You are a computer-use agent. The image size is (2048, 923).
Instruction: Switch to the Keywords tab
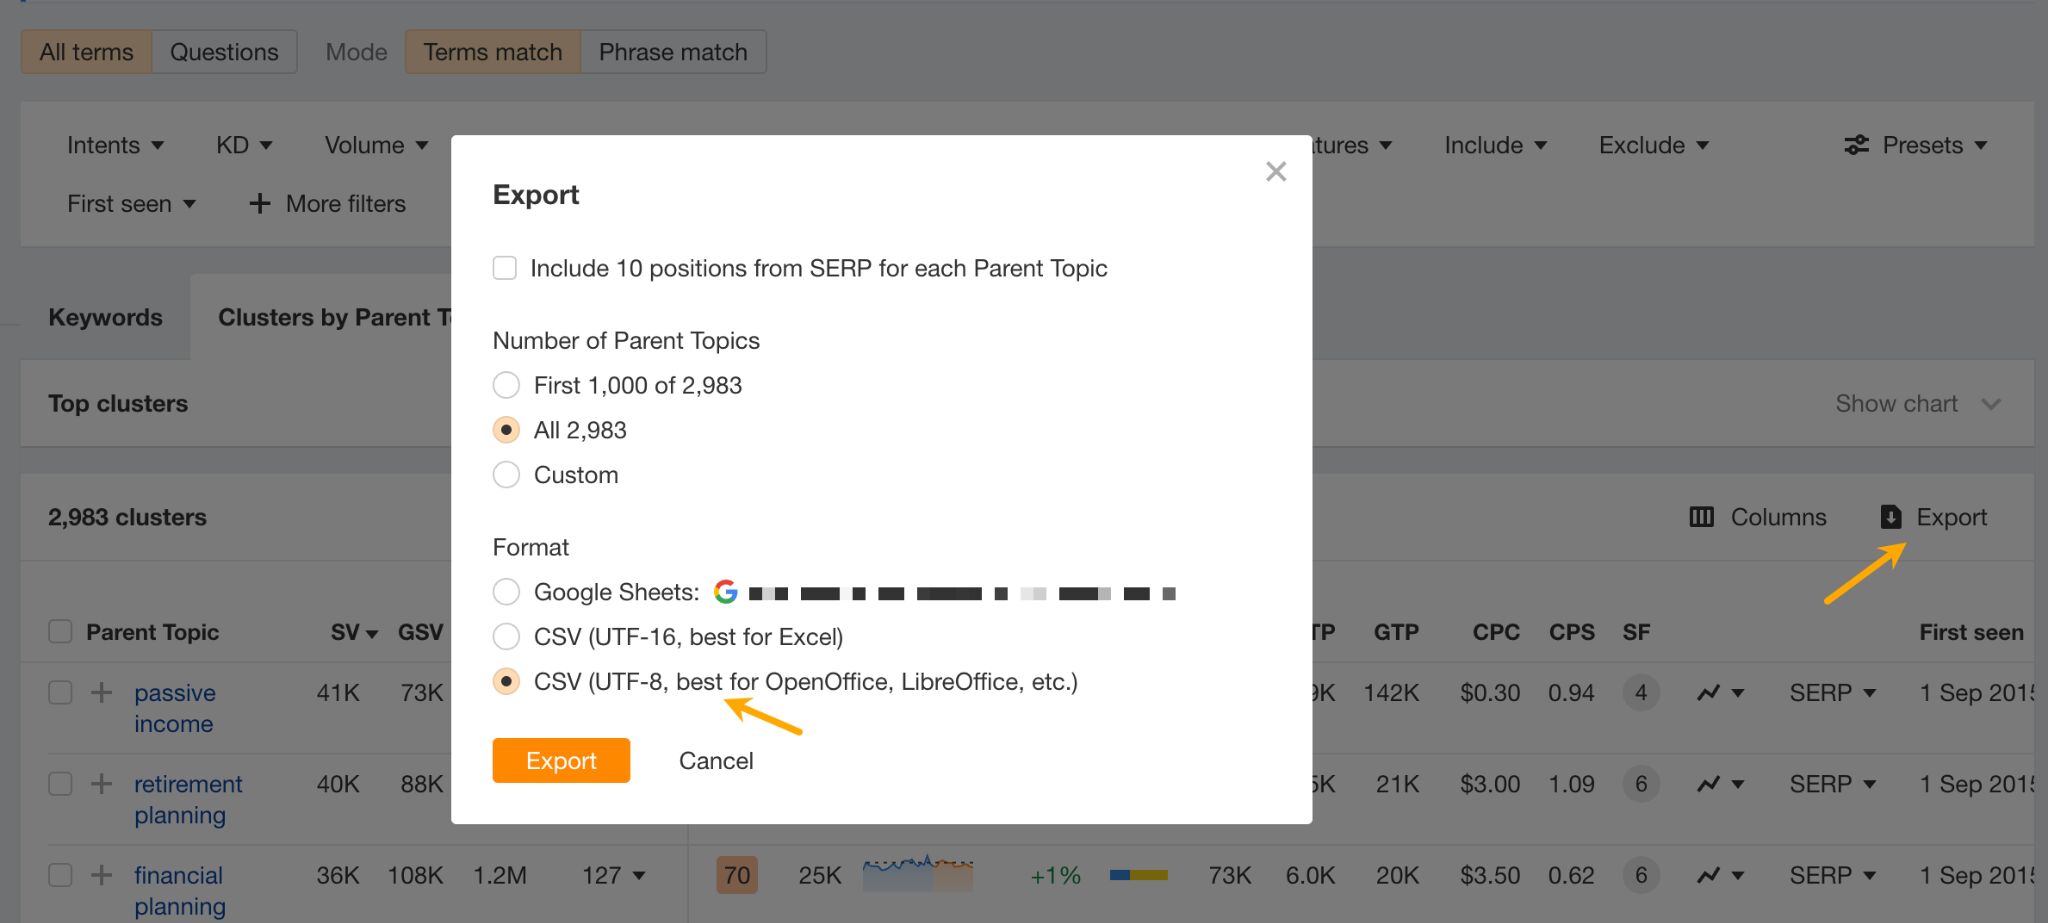(105, 317)
